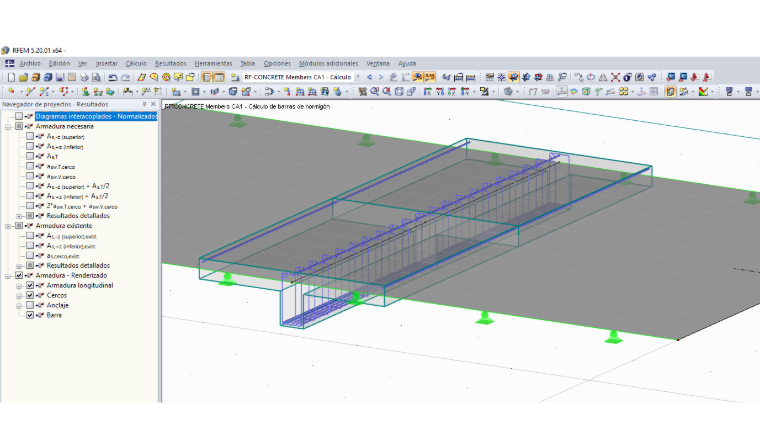The width and height of the screenshot is (760, 446).
Task: Toggle the Armadura existente checkbox
Action: pyautogui.click(x=18, y=225)
